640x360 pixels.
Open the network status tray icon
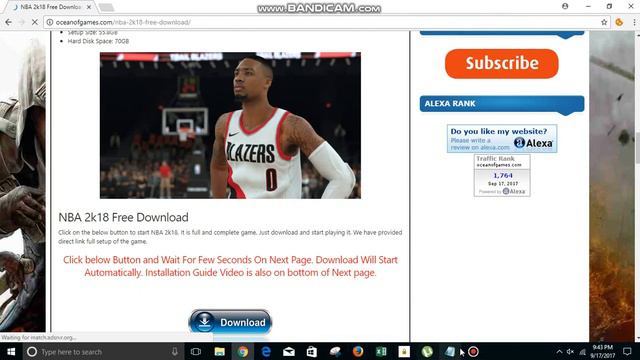click(x=583, y=351)
